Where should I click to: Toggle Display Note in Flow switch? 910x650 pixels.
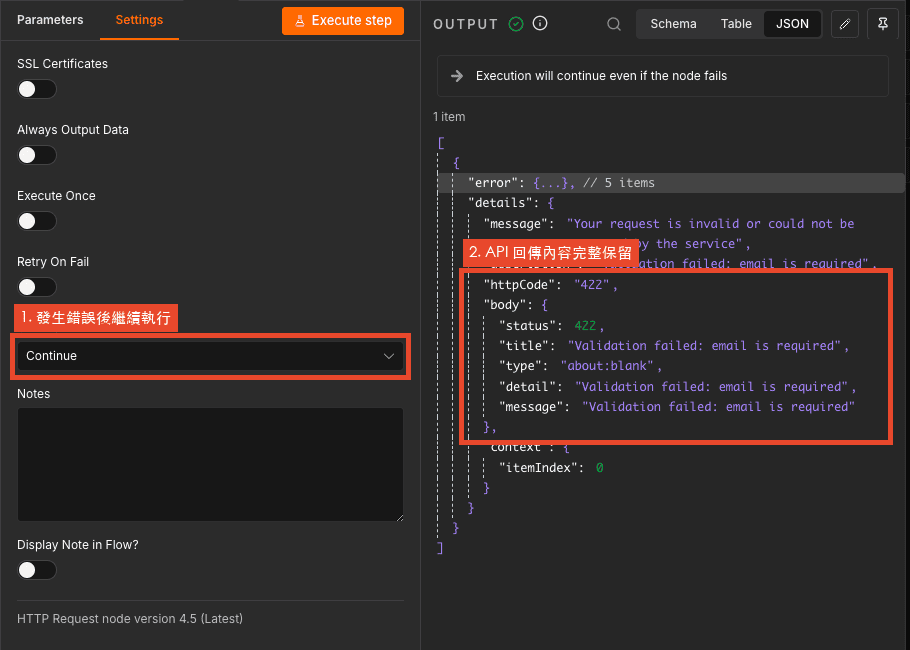tap(37, 570)
